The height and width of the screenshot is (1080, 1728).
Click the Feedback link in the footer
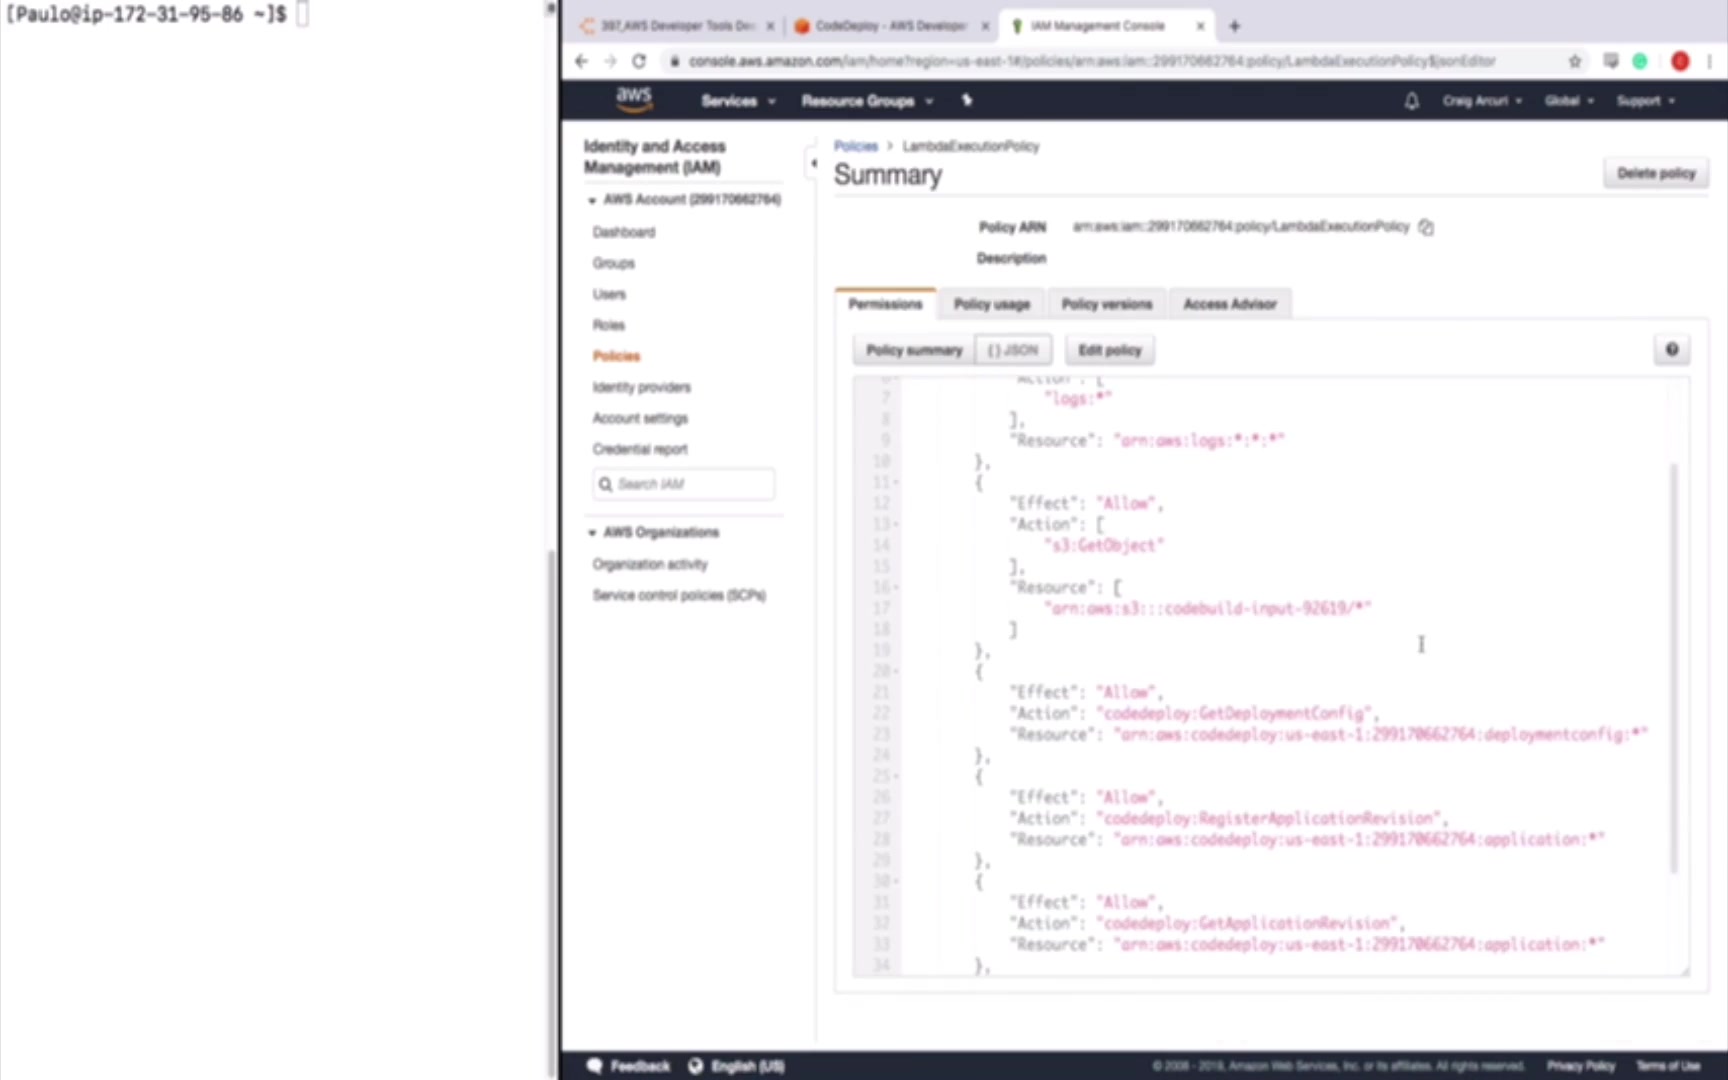640,1066
